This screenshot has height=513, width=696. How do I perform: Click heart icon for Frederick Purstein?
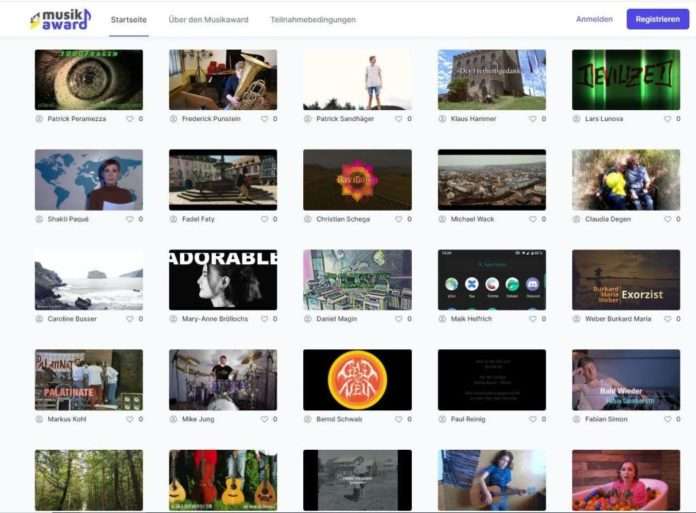[264, 119]
